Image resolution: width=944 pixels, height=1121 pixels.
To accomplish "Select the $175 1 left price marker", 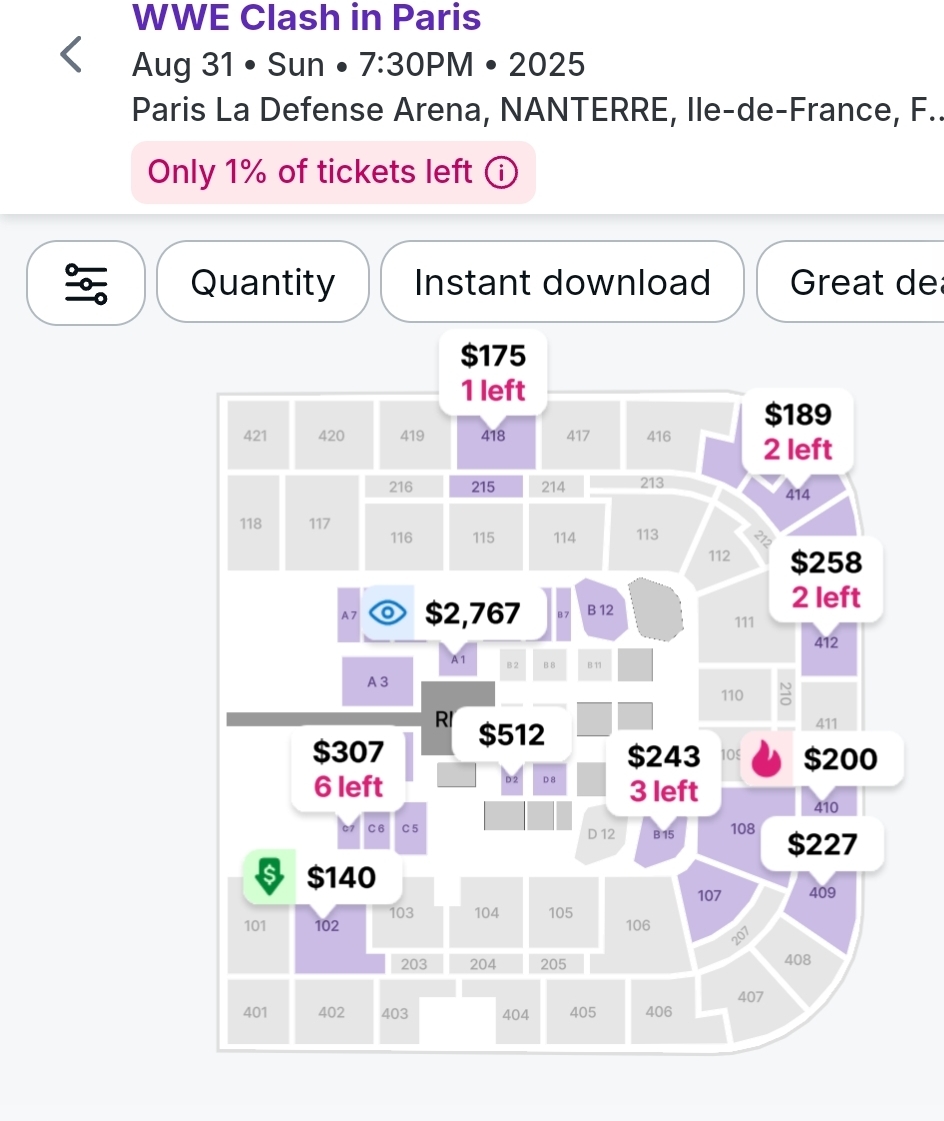I will 493,372.
